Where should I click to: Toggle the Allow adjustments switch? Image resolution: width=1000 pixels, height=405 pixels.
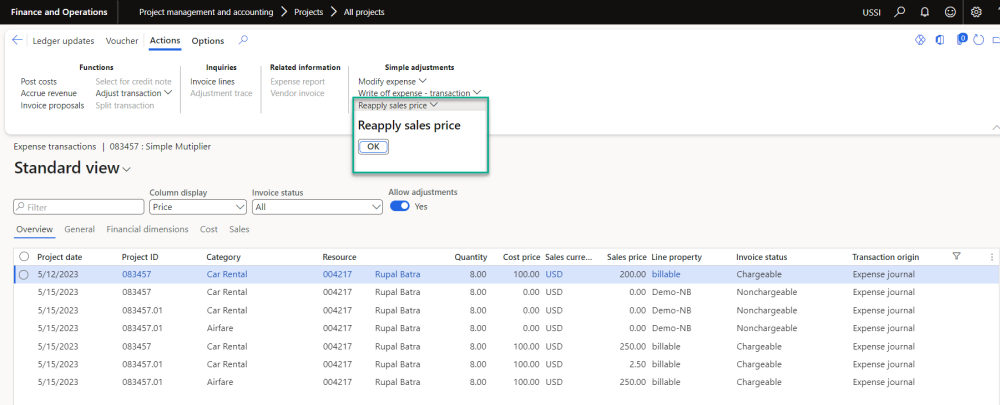click(399, 206)
